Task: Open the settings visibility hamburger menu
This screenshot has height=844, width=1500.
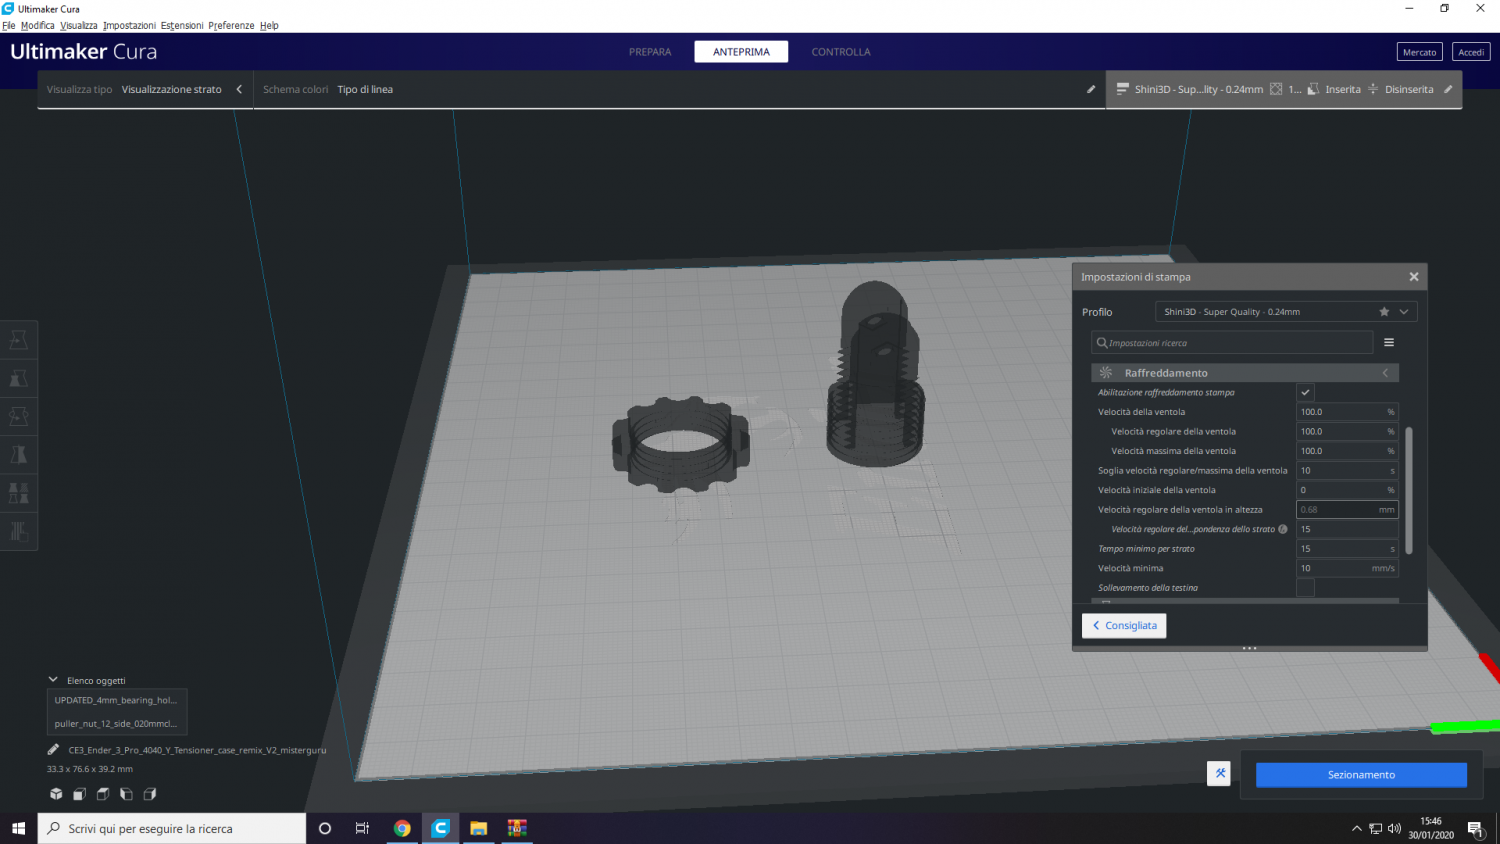Action: click(1389, 343)
